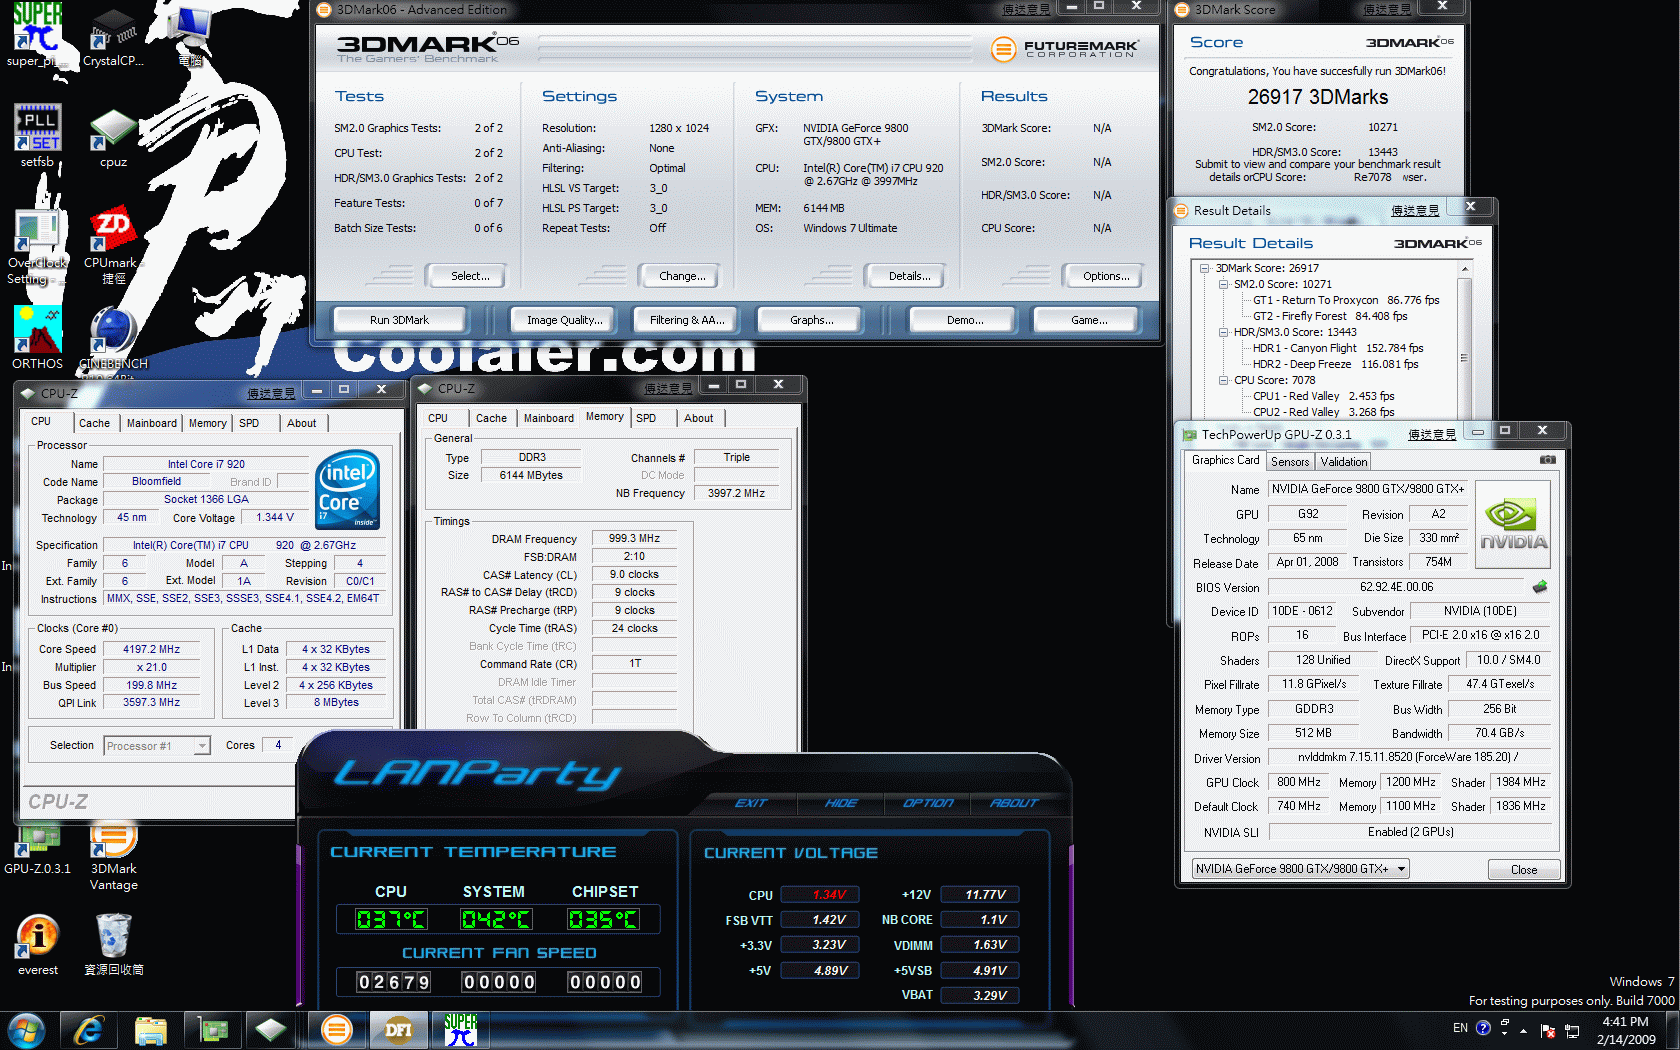This screenshot has width=1680, height=1050.
Task: Collapse the SM2.0 Score 10271 node
Action: [1223, 284]
